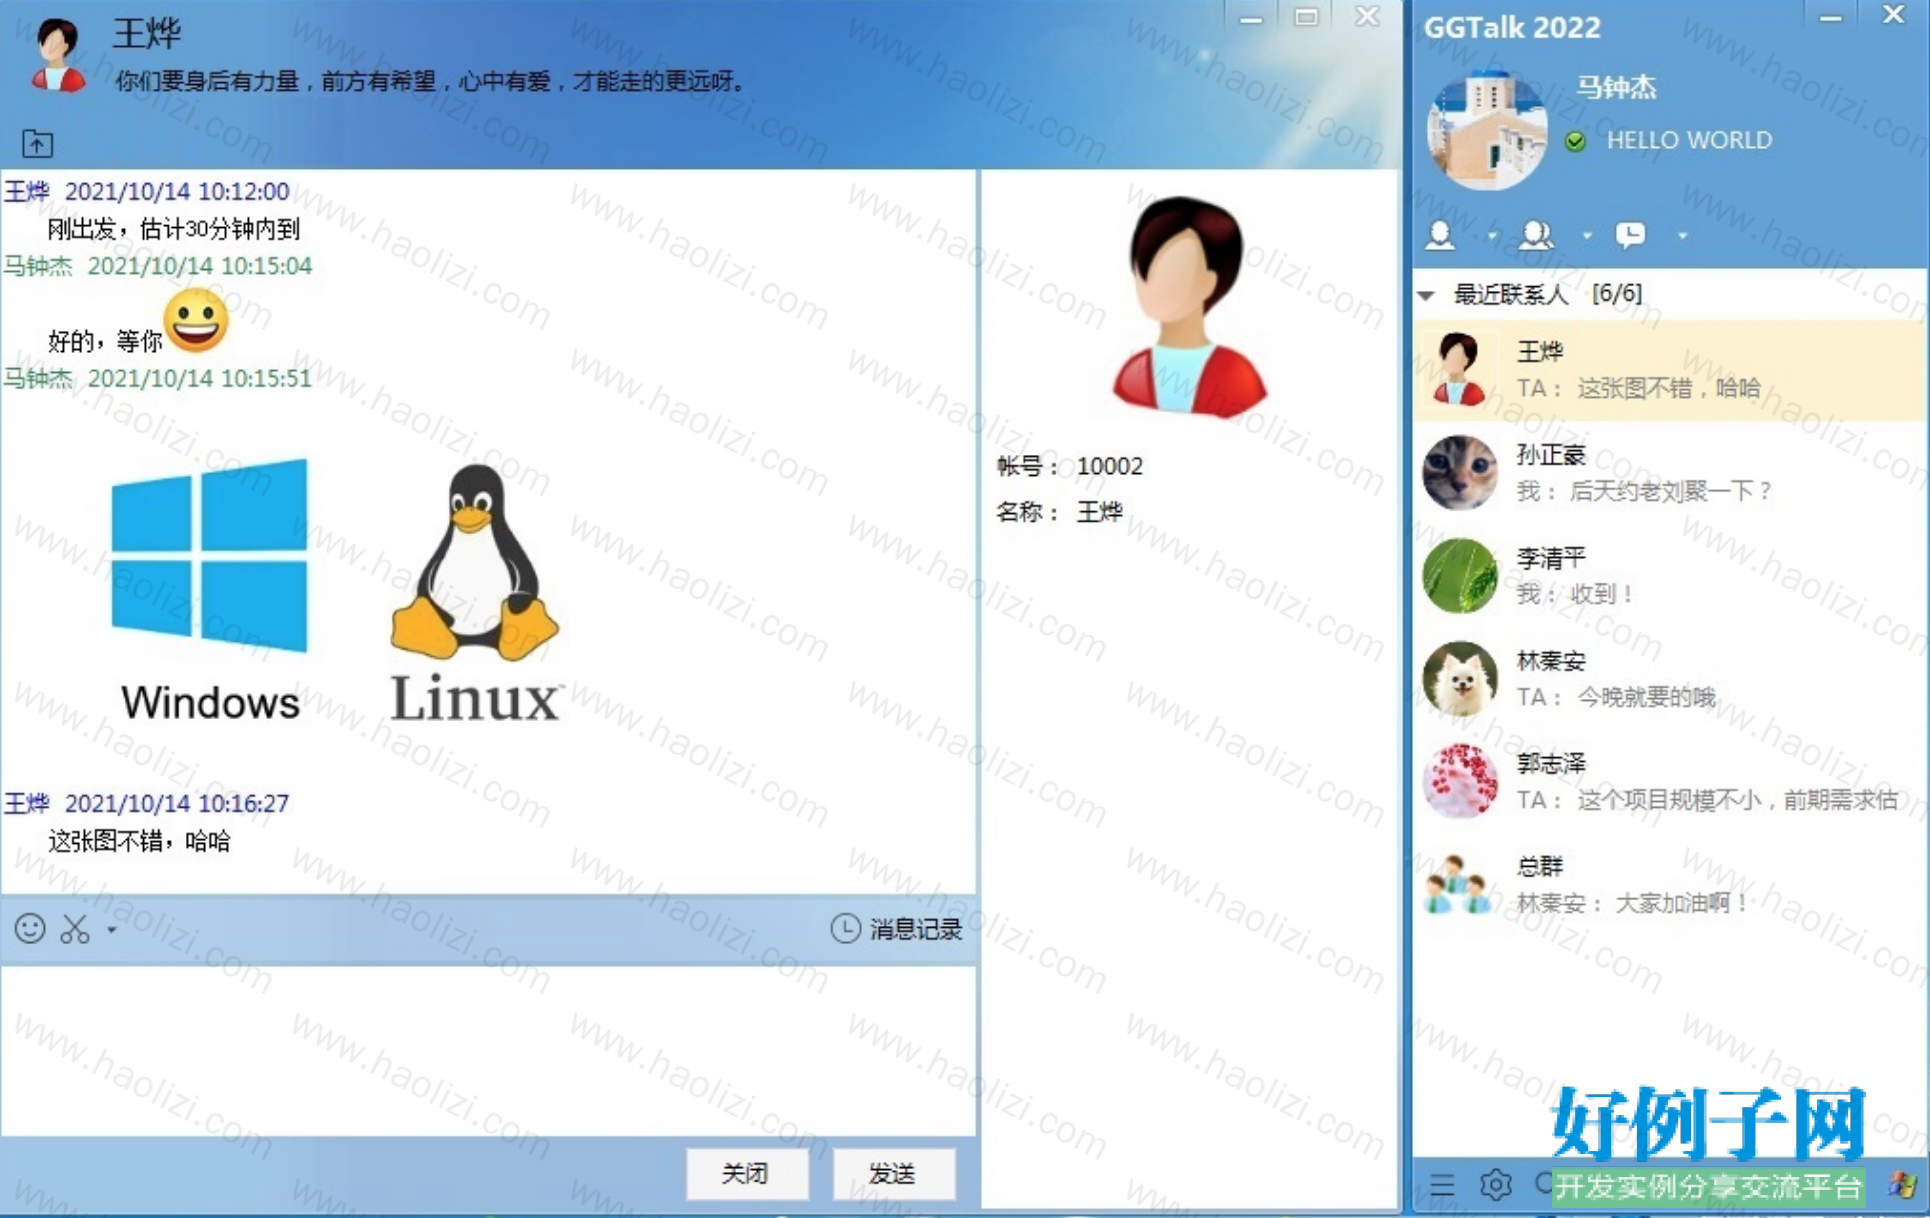
Task: Switch to the contacts list icon tab
Action: coord(1440,235)
